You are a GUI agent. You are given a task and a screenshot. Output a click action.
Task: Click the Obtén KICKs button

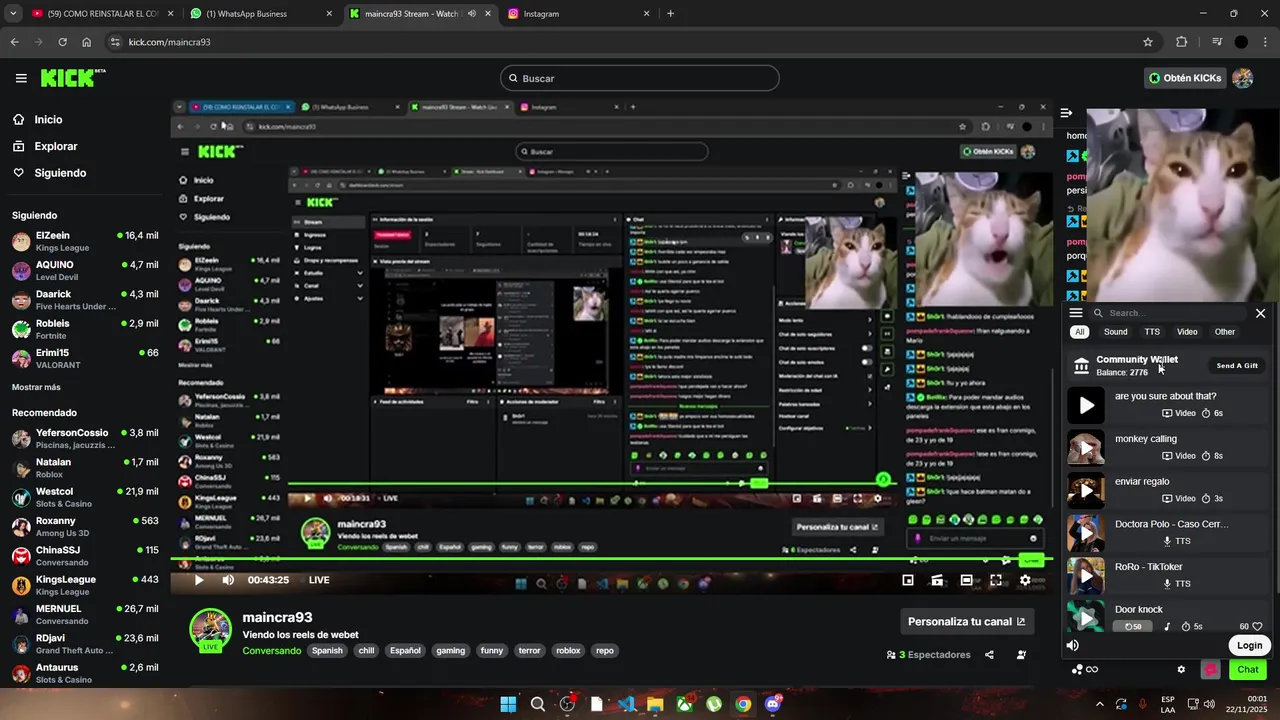click(1185, 78)
